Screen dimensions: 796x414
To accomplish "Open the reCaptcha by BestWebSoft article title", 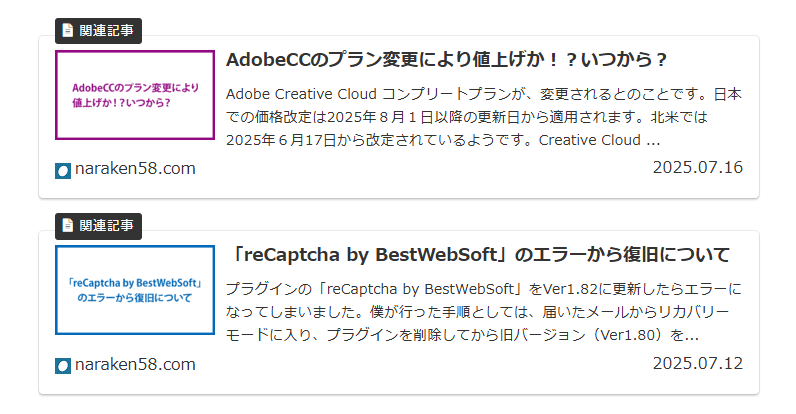I will (x=480, y=255).
